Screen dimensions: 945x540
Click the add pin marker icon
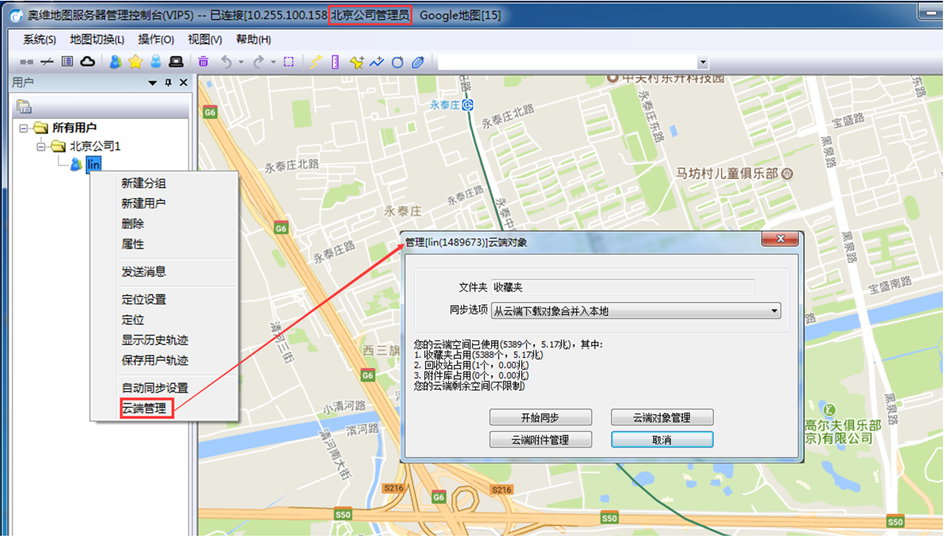pyautogui.click(x=356, y=62)
